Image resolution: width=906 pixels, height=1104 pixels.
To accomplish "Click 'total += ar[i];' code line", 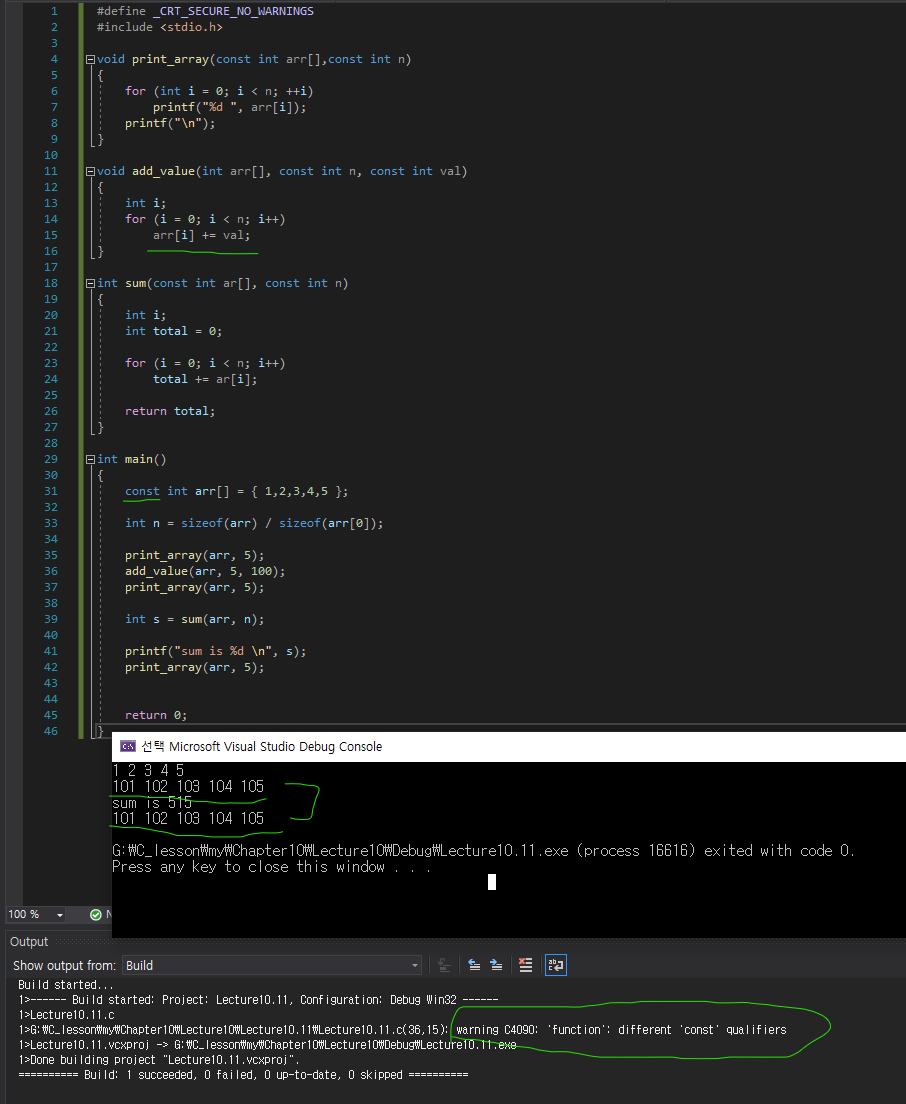I will tap(206, 380).
